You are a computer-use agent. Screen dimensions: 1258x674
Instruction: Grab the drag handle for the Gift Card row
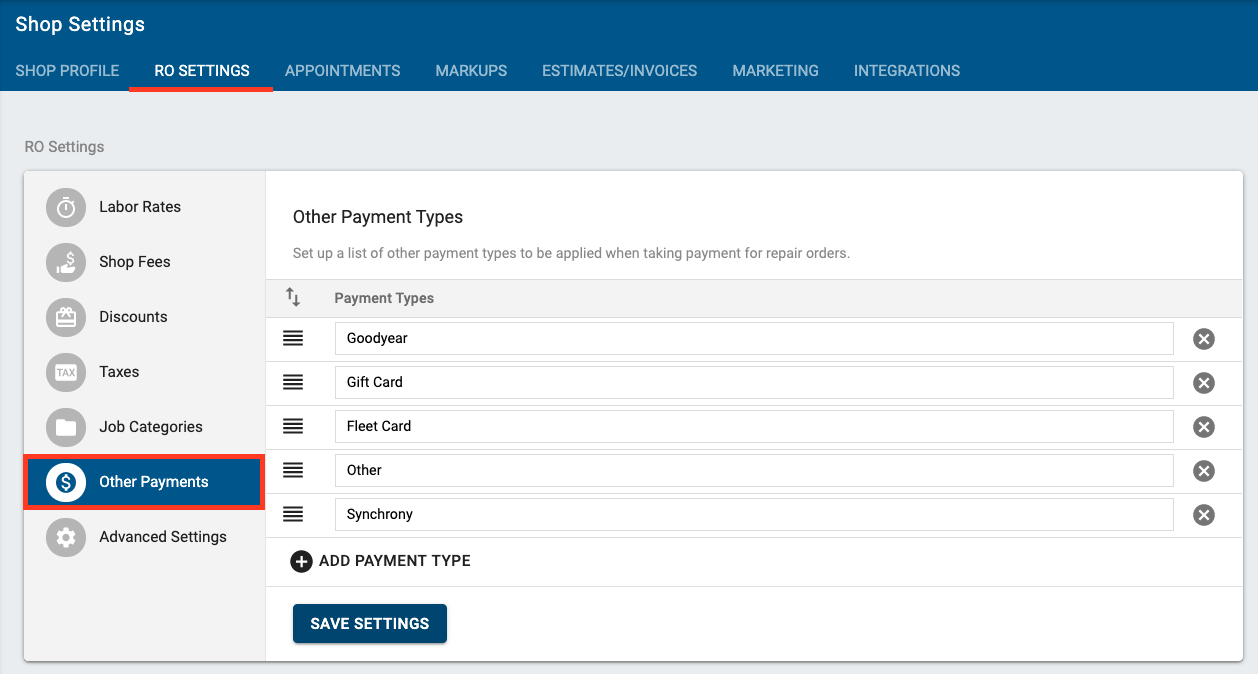[x=293, y=382]
